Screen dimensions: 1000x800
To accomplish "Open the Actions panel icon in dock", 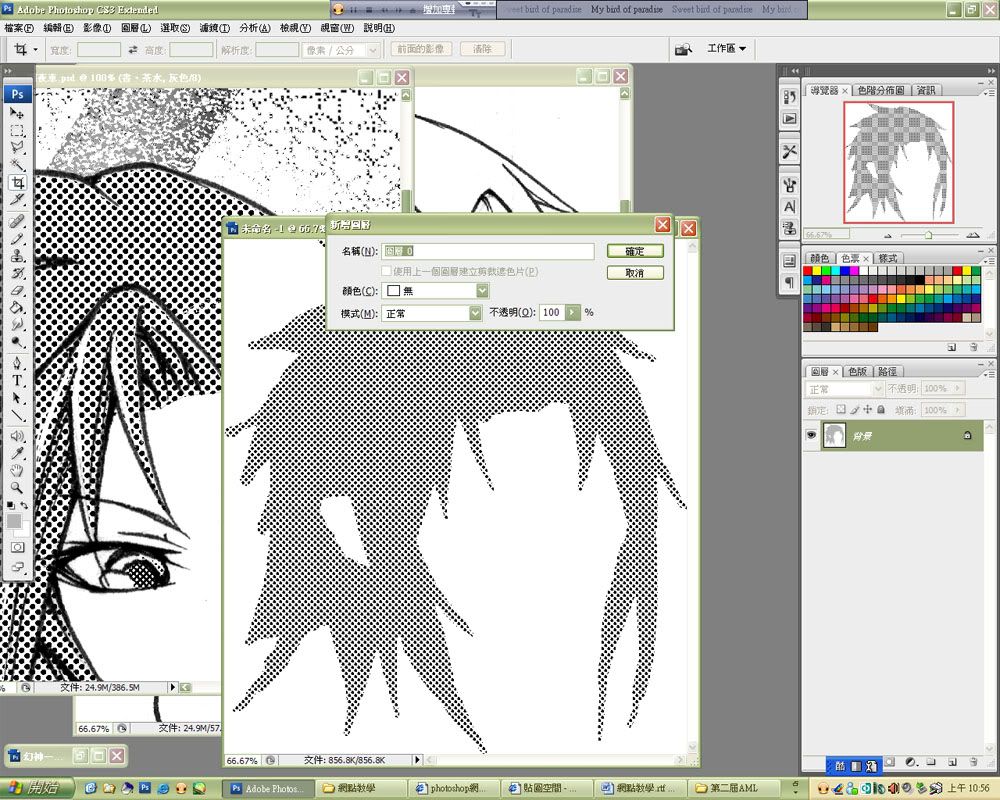I will click(x=790, y=119).
